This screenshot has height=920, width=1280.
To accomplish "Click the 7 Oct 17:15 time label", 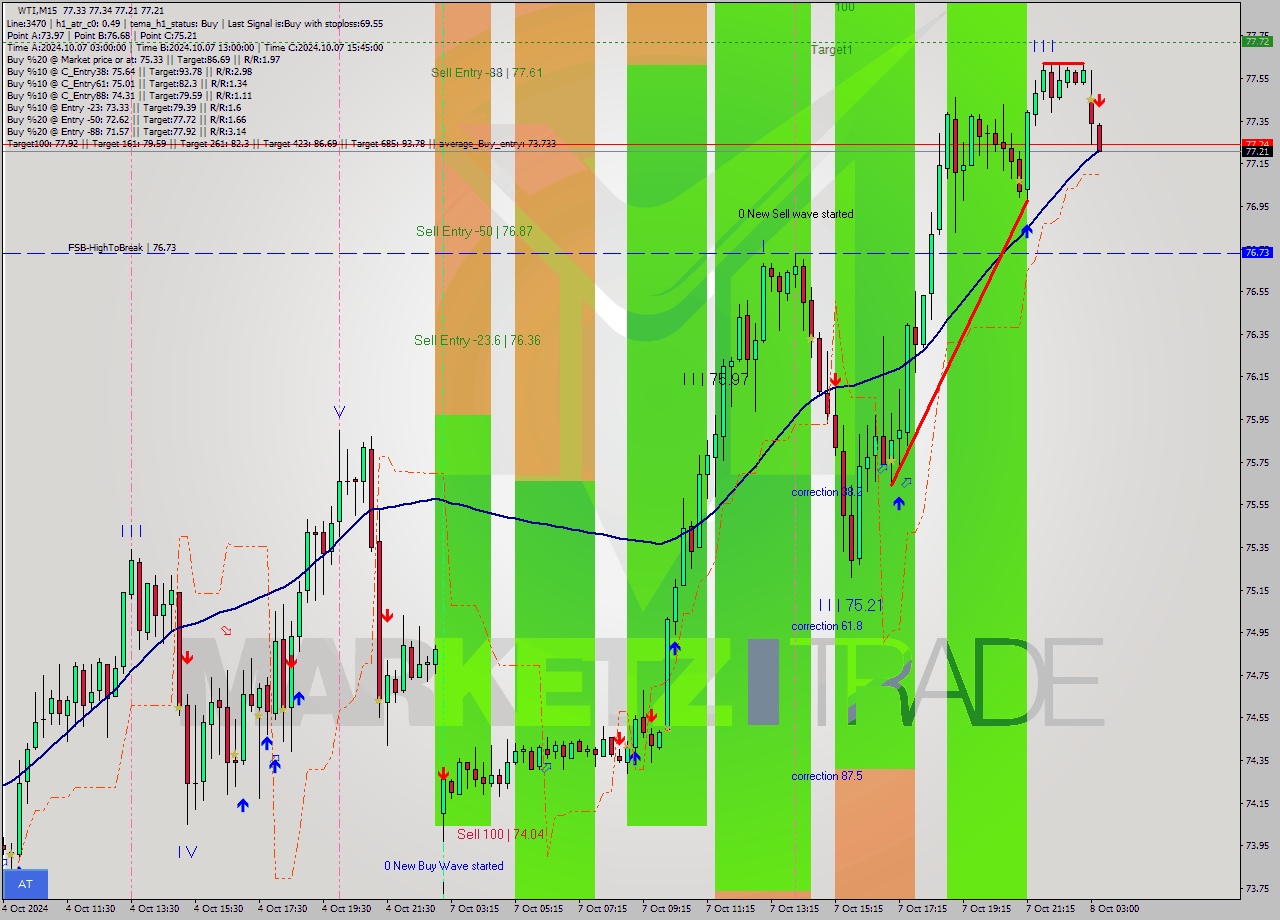I will click(923, 909).
